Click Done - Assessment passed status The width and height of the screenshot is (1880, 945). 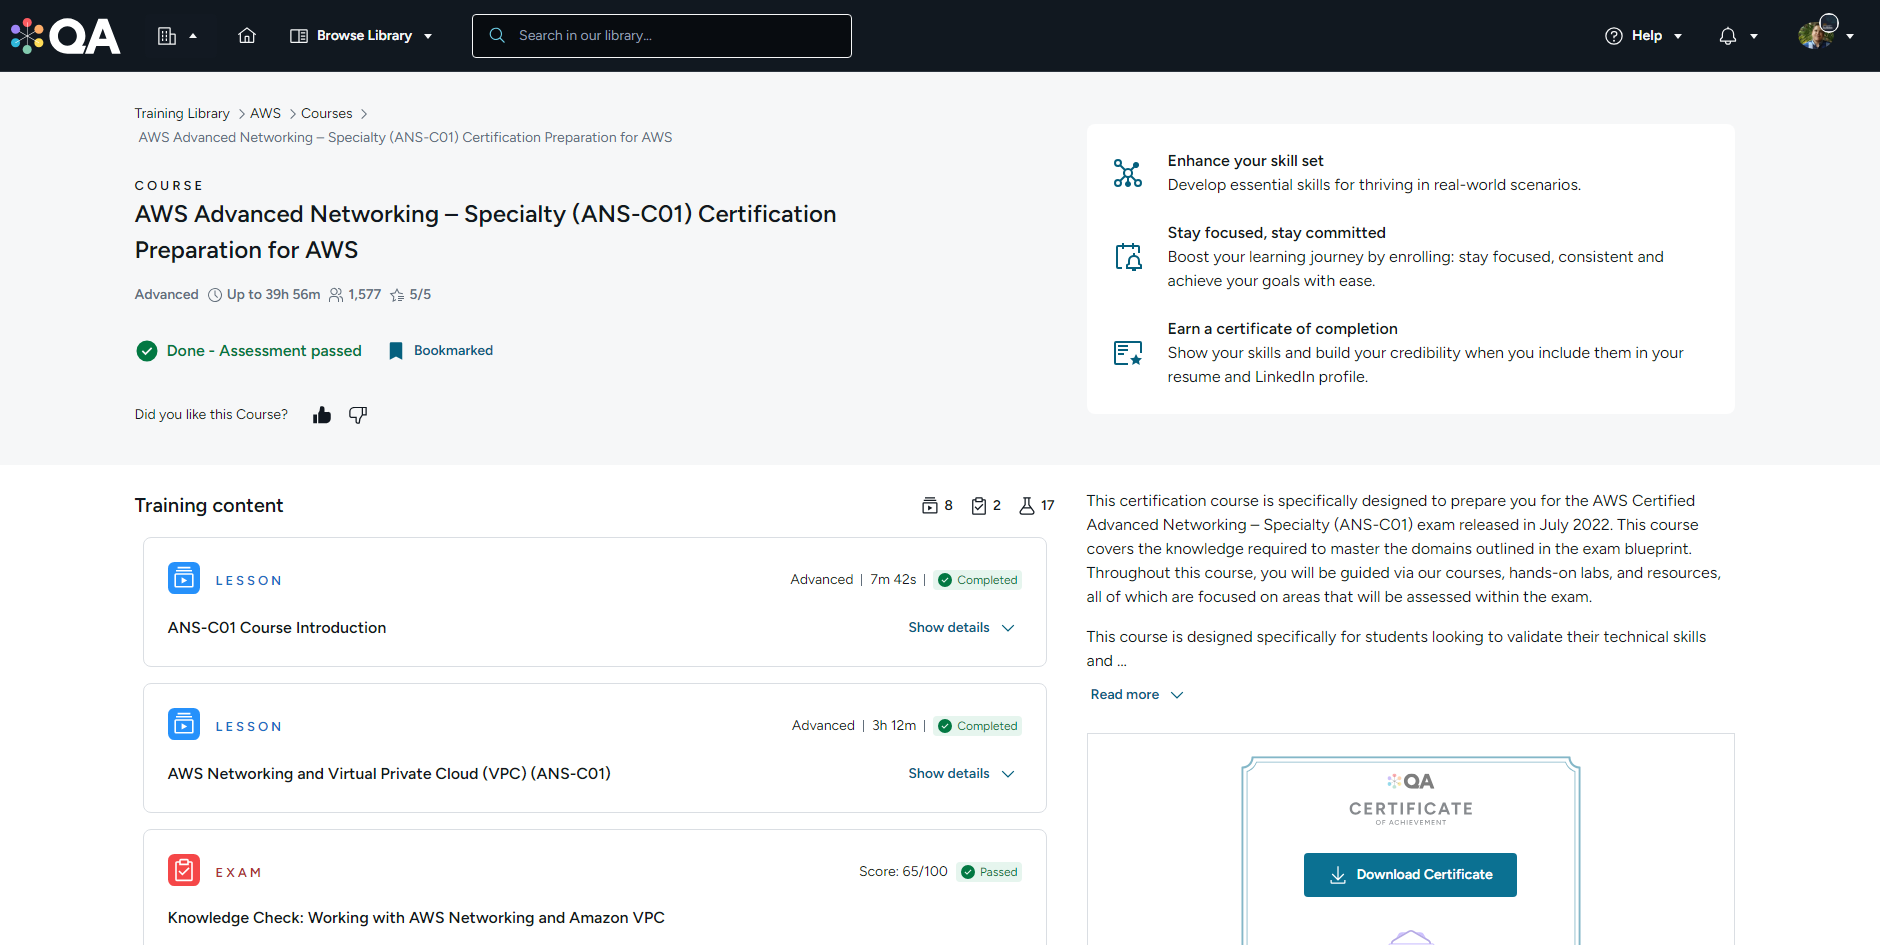pyautogui.click(x=249, y=351)
